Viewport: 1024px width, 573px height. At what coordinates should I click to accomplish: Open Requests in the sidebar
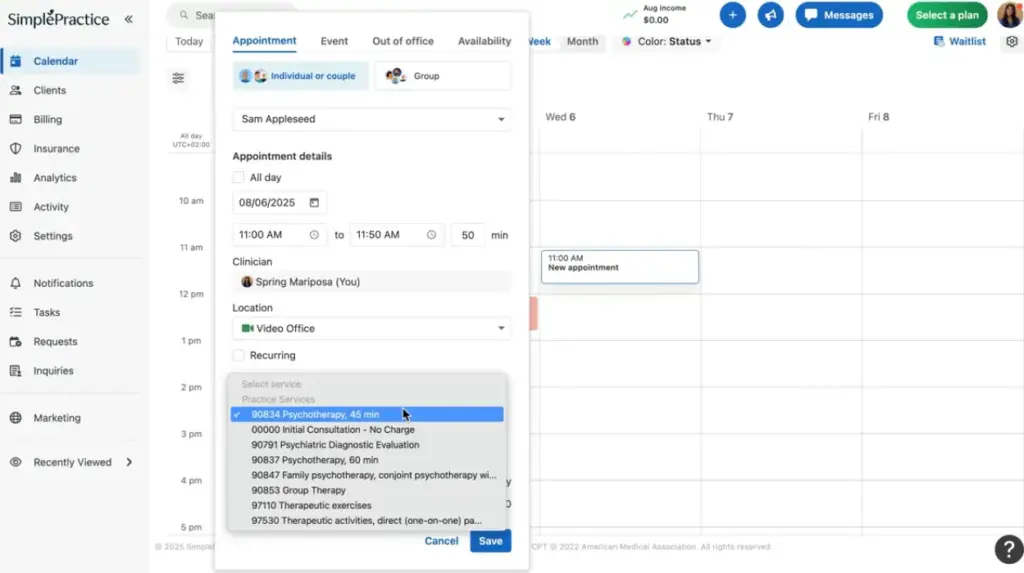click(x=71, y=341)
